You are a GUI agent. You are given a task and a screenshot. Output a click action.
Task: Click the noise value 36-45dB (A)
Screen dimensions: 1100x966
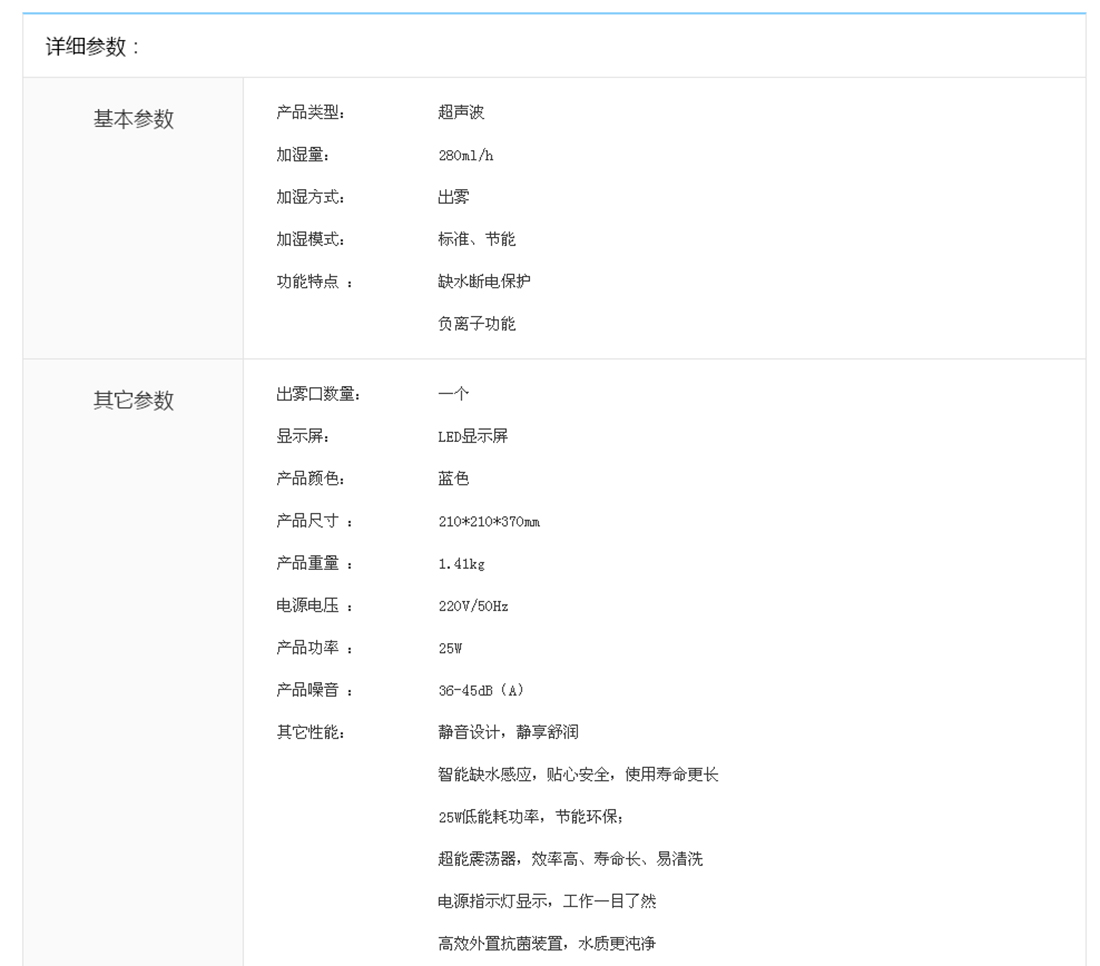(x=480, y=690)
